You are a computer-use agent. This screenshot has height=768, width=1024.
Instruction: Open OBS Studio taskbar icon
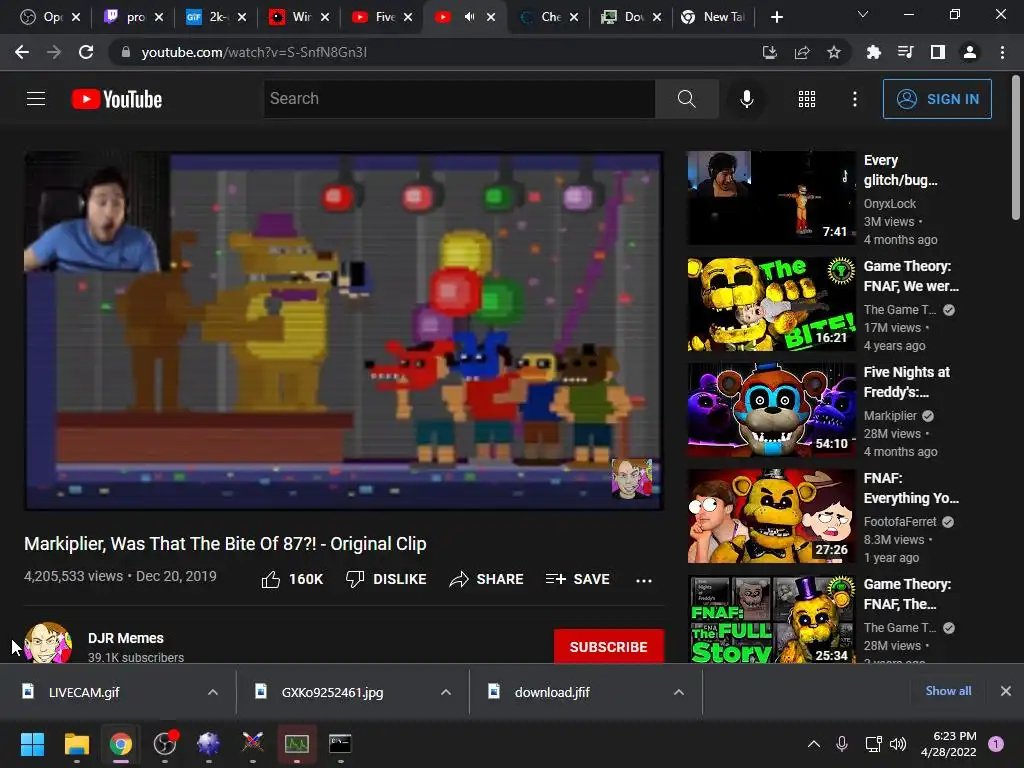(x=165, y=743)
